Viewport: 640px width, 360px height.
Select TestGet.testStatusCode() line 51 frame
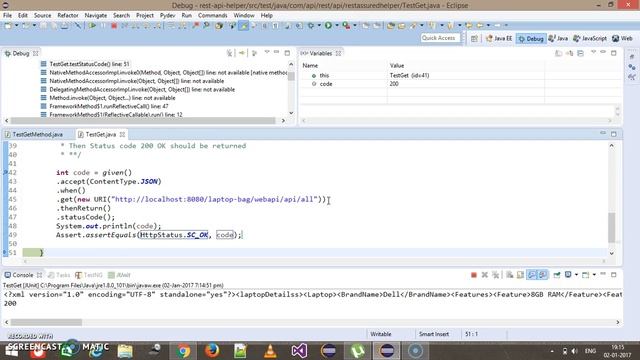pos(89,64)
